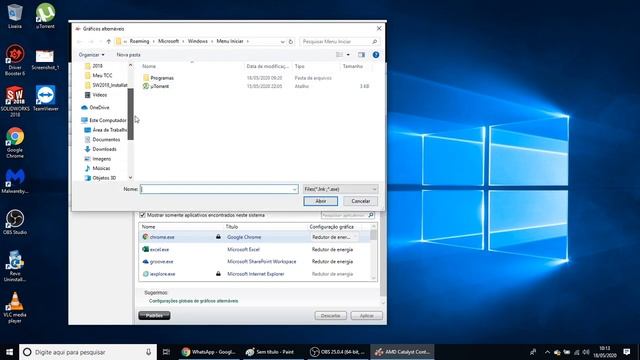Click the Aplicar button
The width and height of the screenshot is (640, 360).
pyautogui.click(x=367, y=316)
